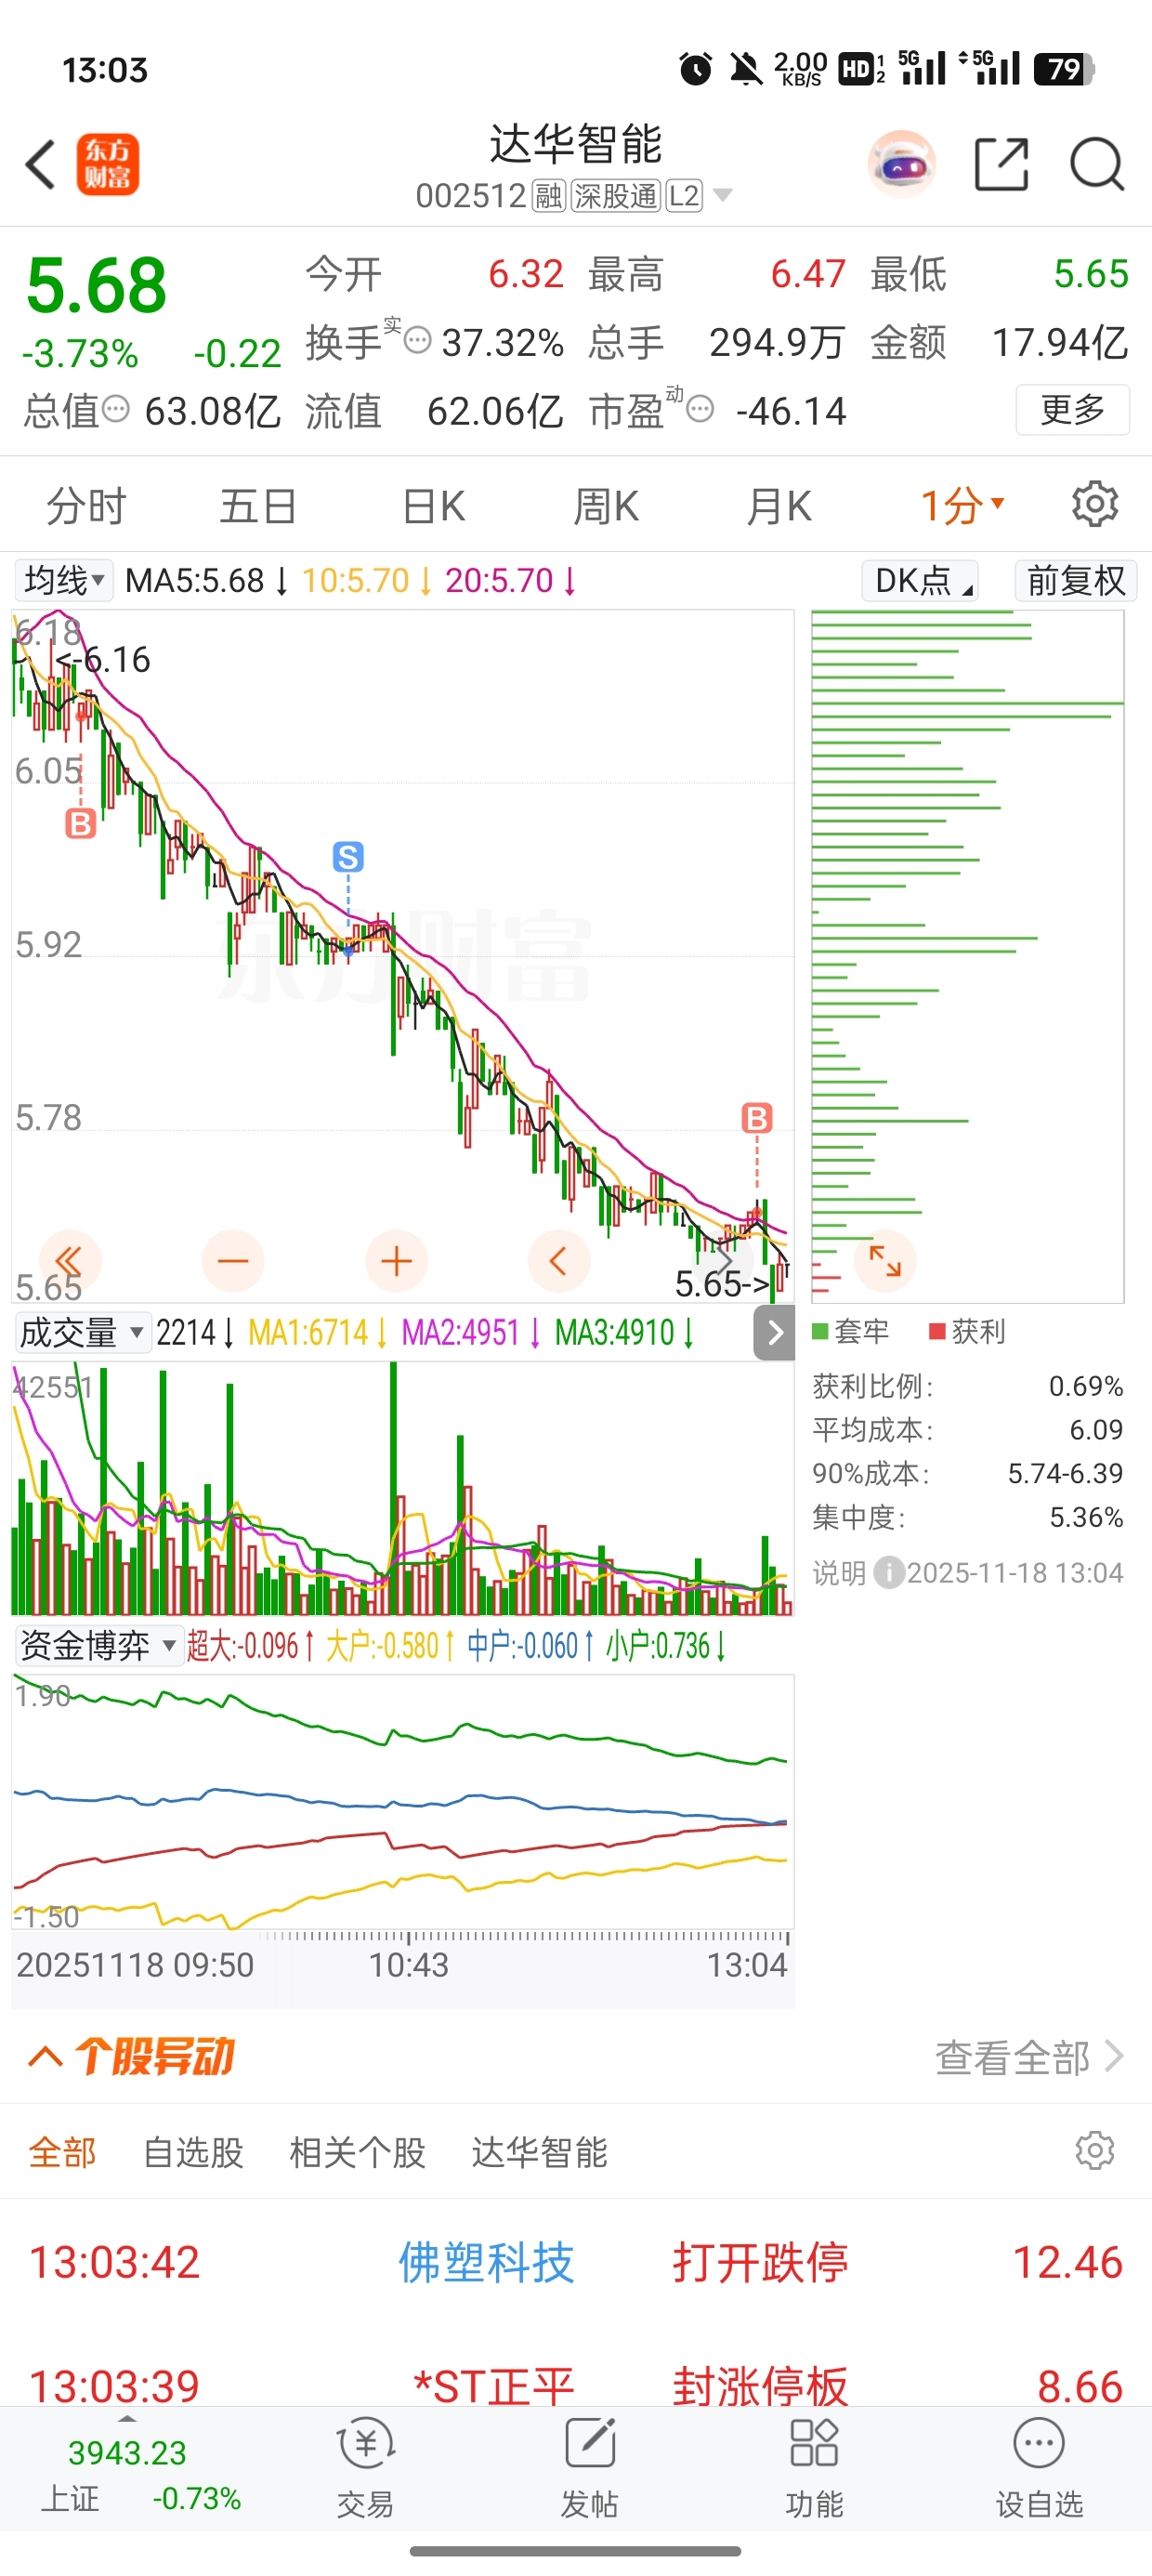Tap the S sell marker on chart
Viewport: 1152px width, 2576px height.
(x=348, y=857)
